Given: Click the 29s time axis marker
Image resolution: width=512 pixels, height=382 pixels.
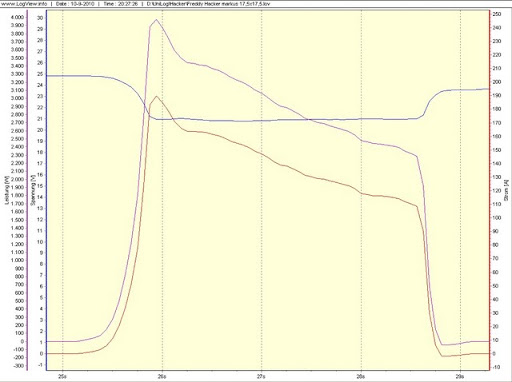Looking at the screenshot, I should coord(460,376).
